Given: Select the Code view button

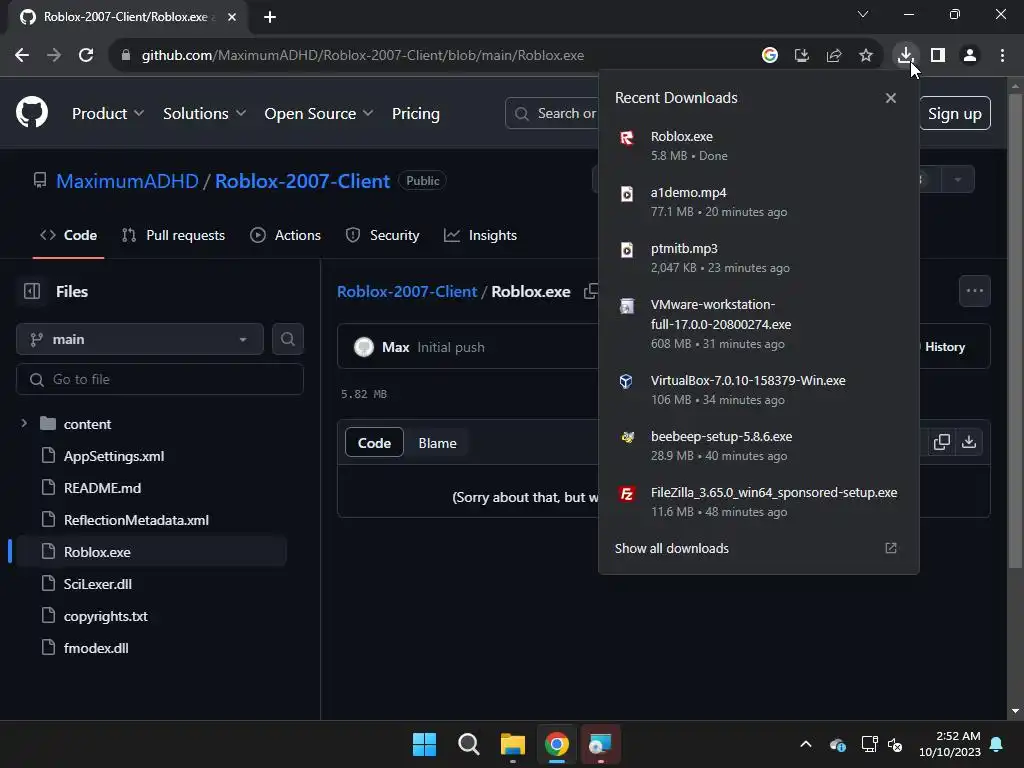Looking at the screenshot, I should [x=374, y=443].
